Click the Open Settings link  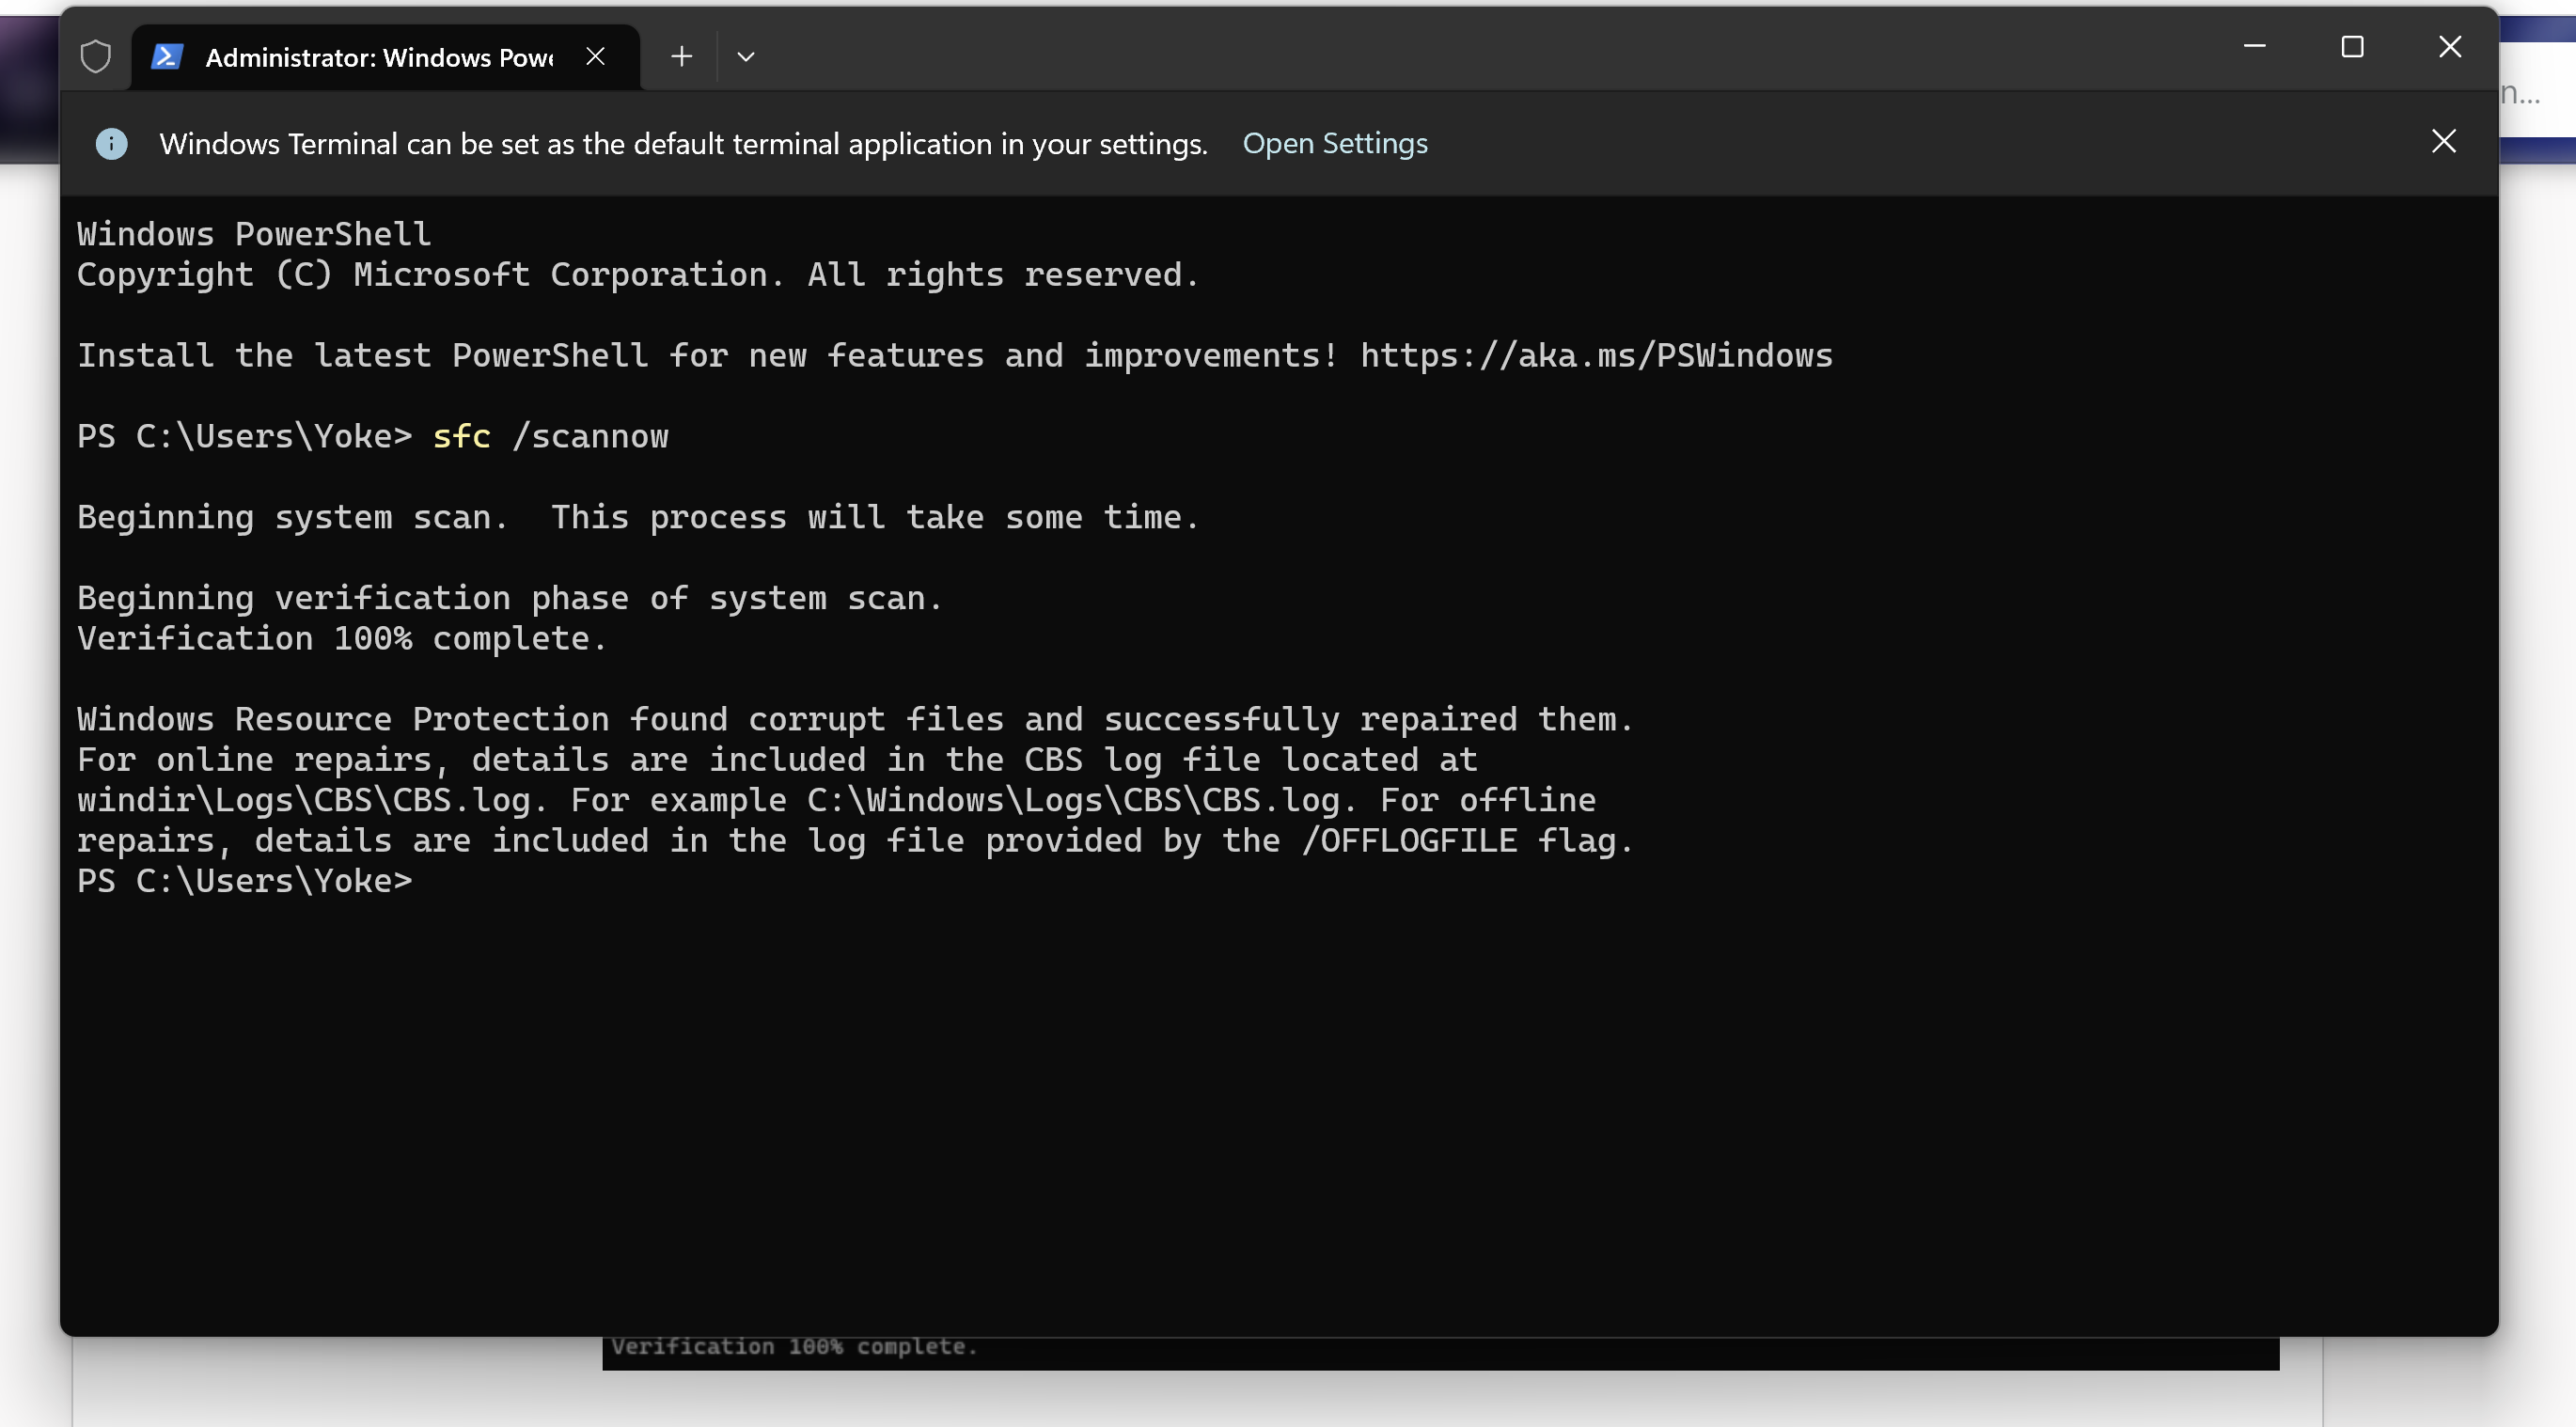(1334, 144)
